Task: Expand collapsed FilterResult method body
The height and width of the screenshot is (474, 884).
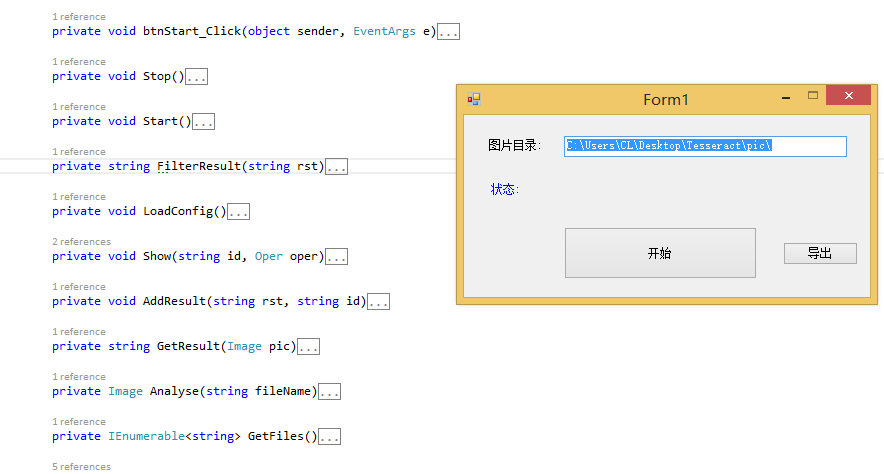Action: (x=337, y=167)
